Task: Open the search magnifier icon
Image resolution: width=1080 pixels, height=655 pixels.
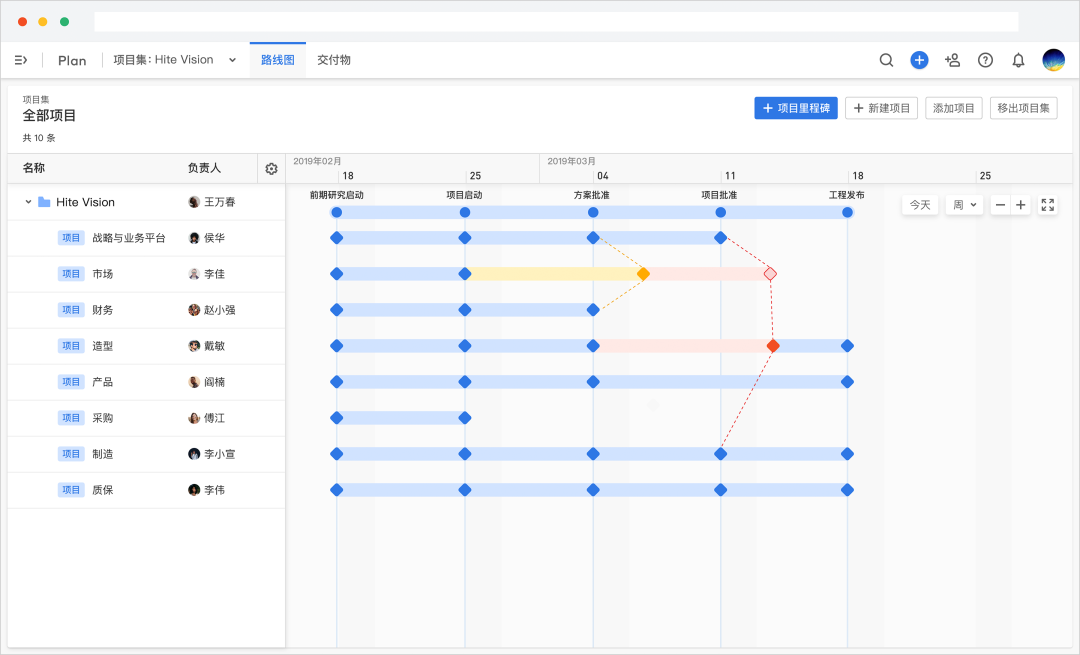Action: [x=886, y=60]
